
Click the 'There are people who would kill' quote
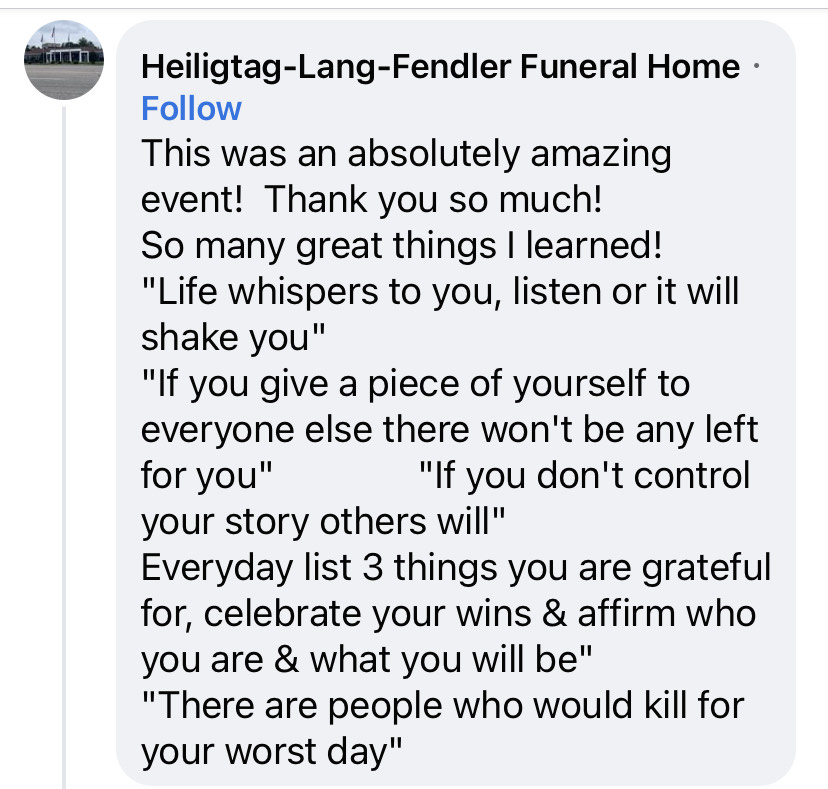443,706
